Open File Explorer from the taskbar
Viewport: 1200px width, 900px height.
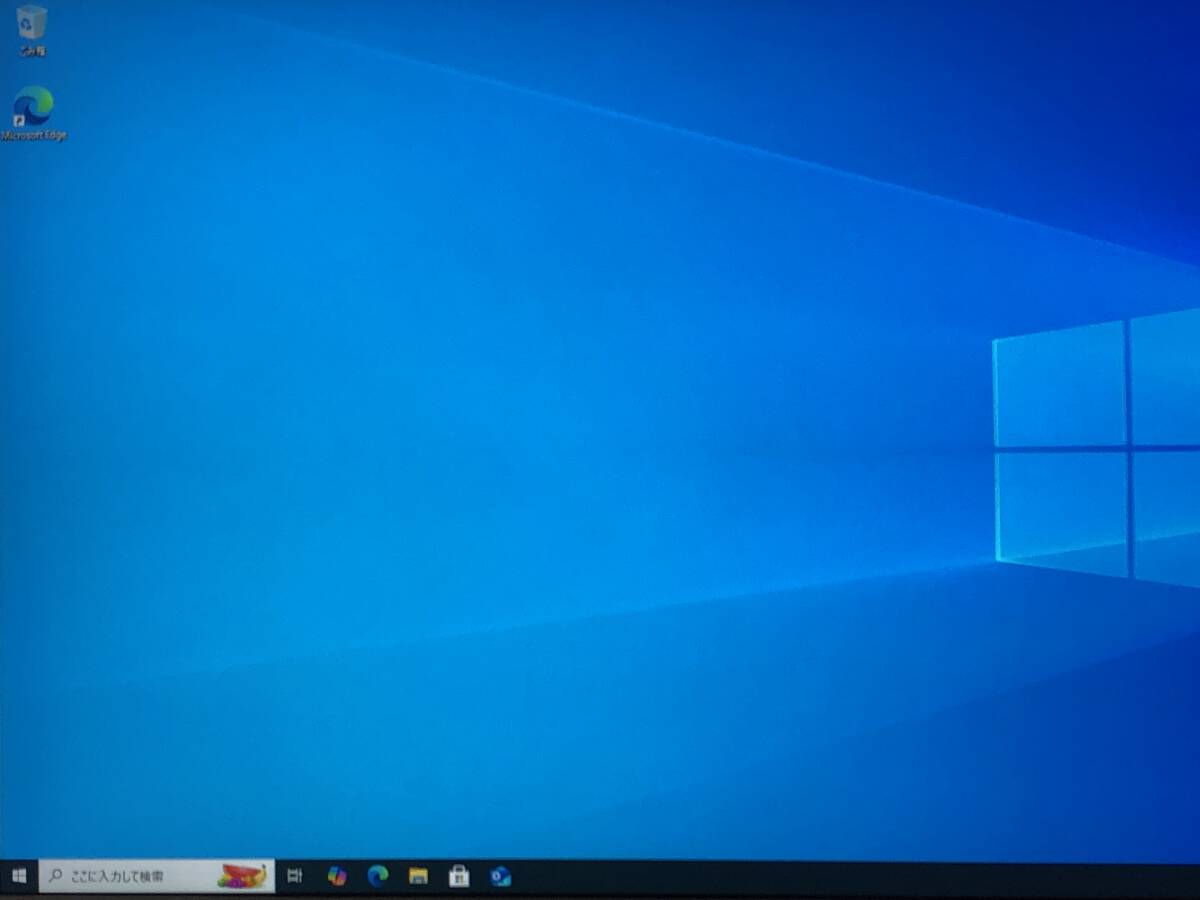click(x=418, y=876)
